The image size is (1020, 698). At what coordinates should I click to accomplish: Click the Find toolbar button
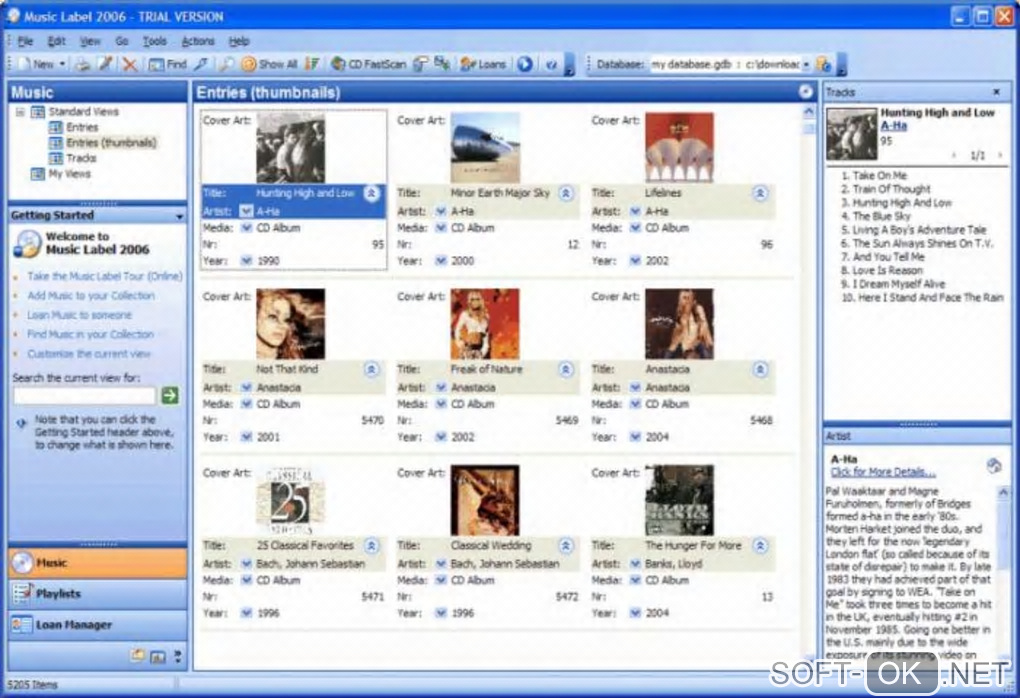pos(167,64)
